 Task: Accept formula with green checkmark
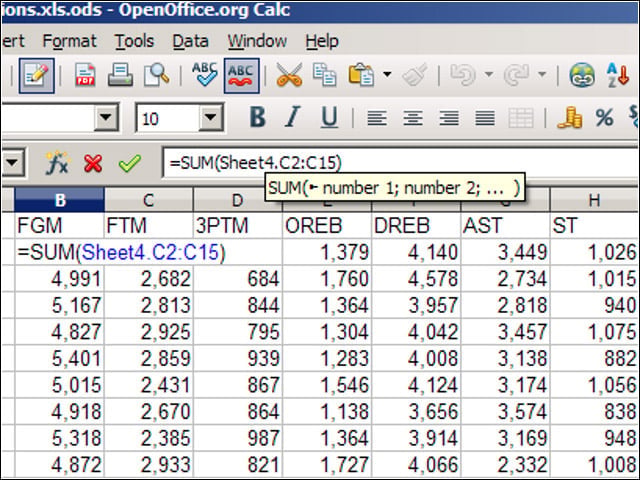coord(130,163)
